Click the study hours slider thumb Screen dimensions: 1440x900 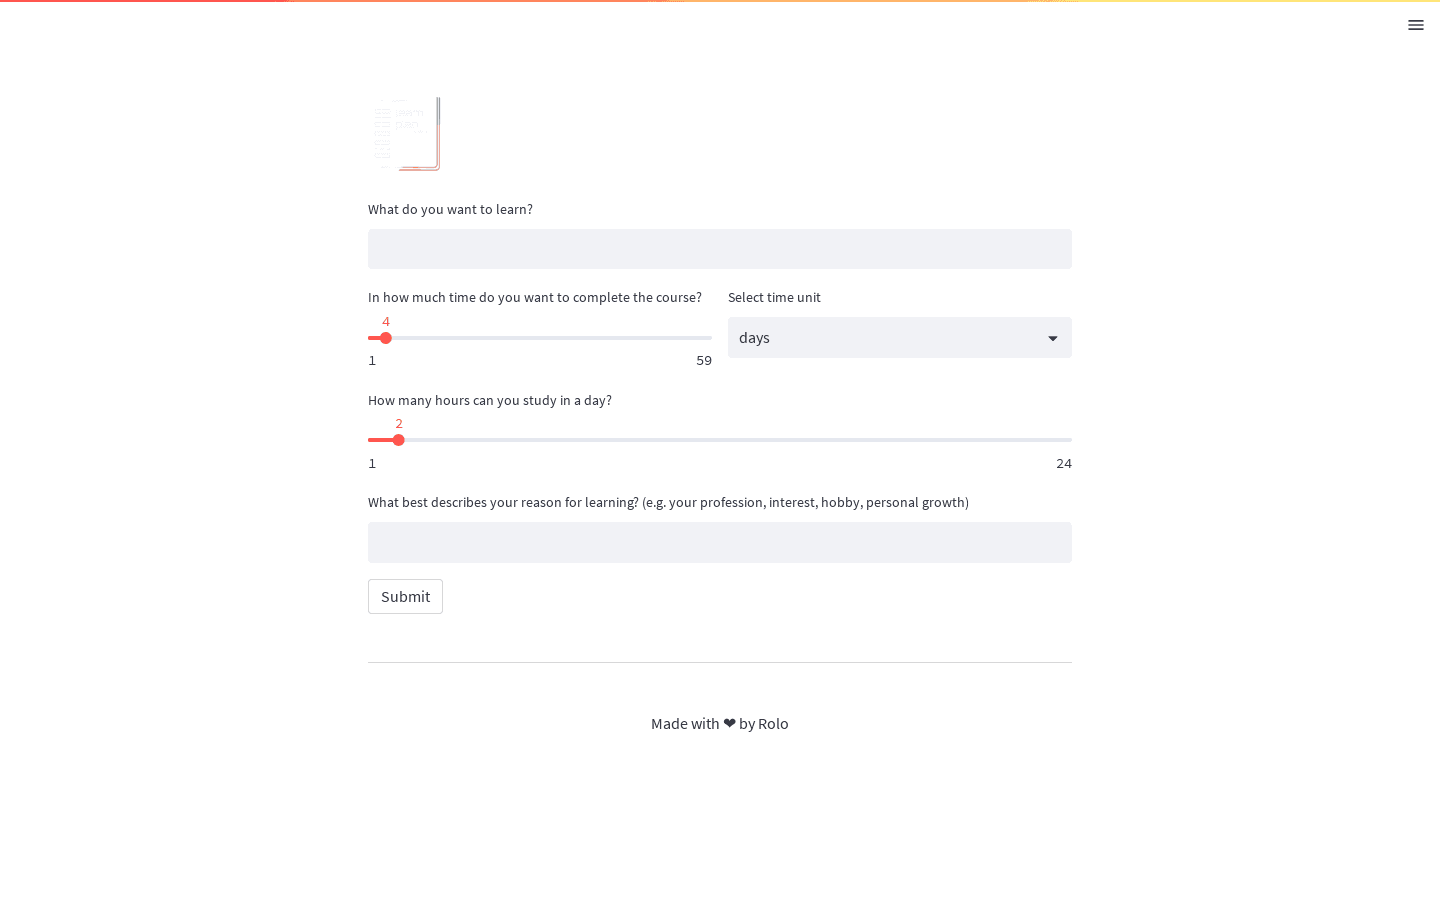click(x=399, y=440)
